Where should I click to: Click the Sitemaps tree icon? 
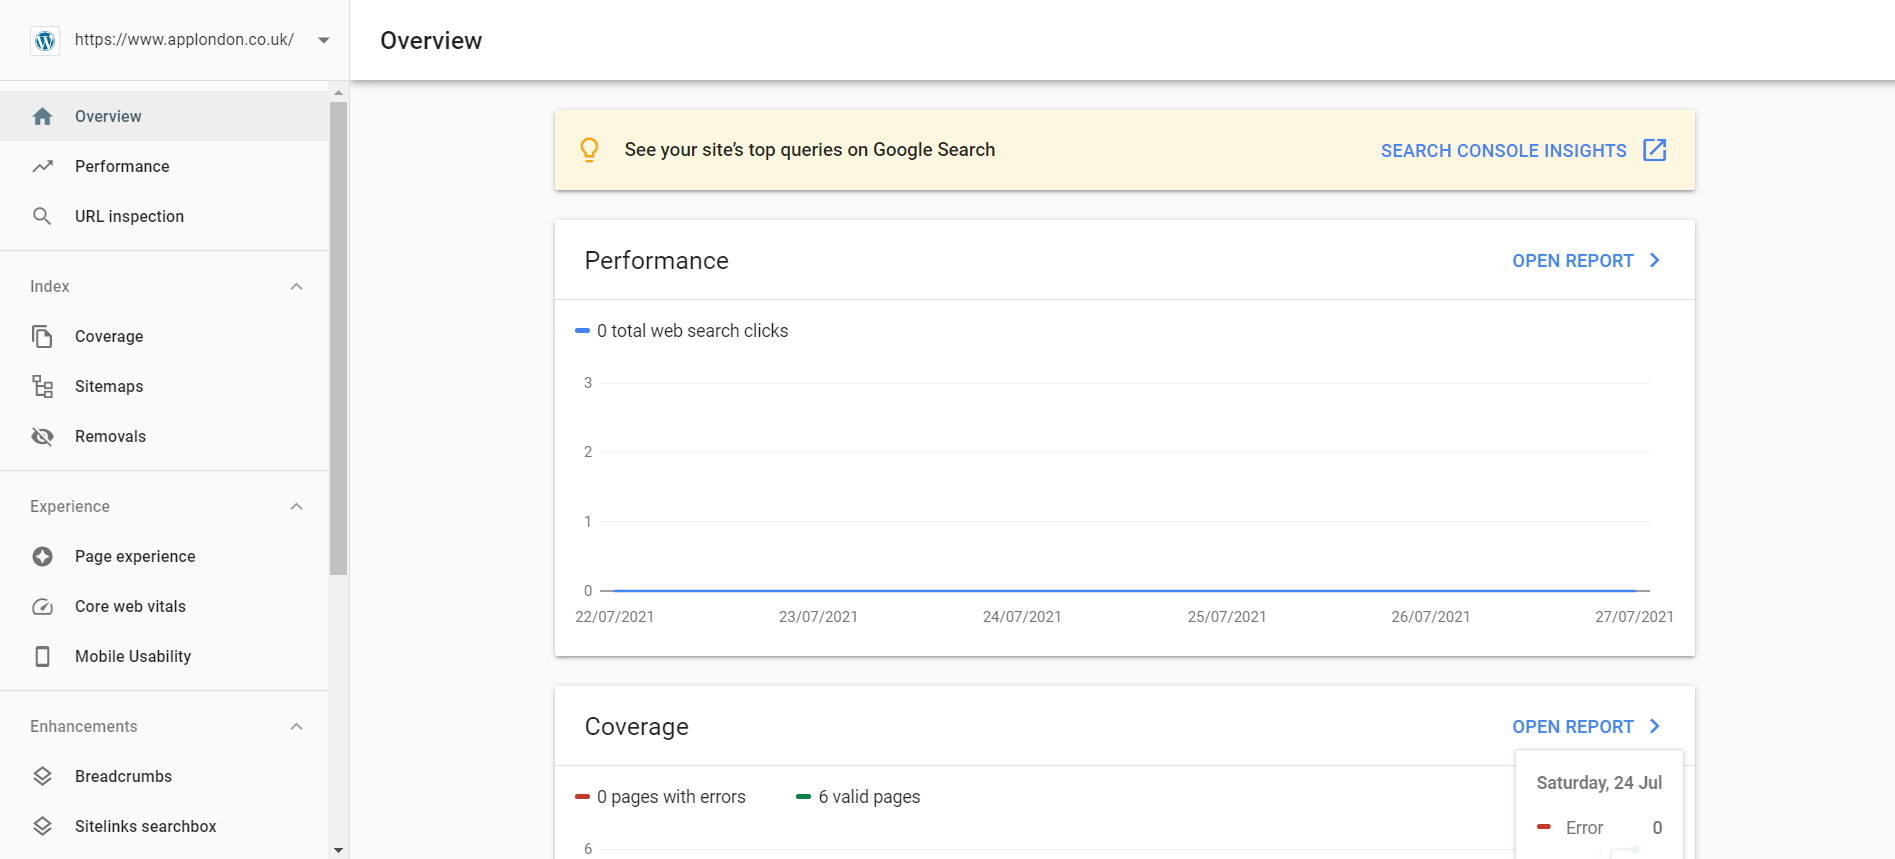pos(42,386)
